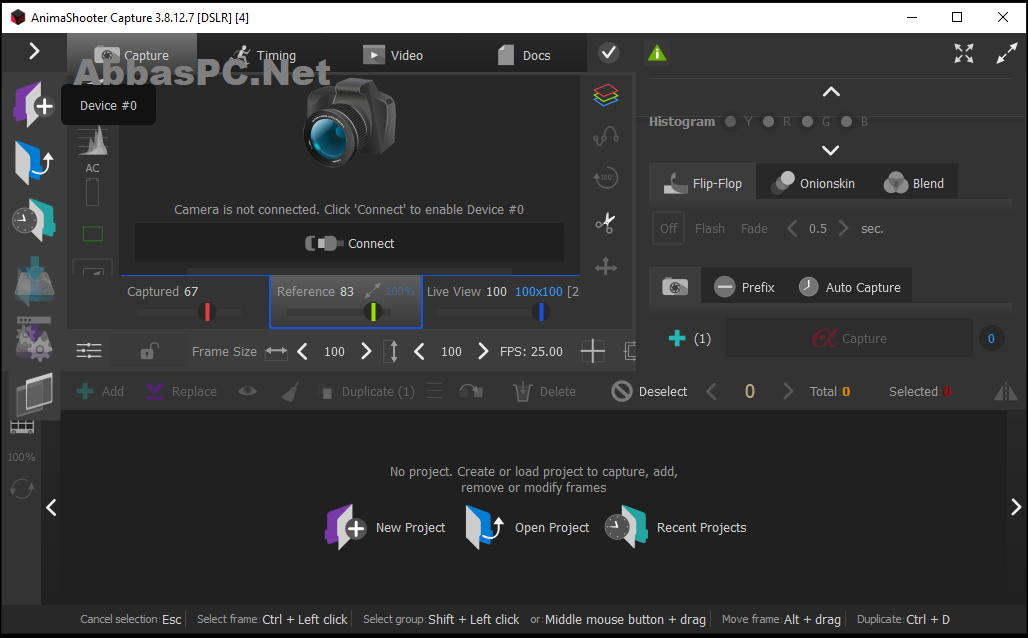
Task: Click the Live View slider blue handle
Action: 541,311
